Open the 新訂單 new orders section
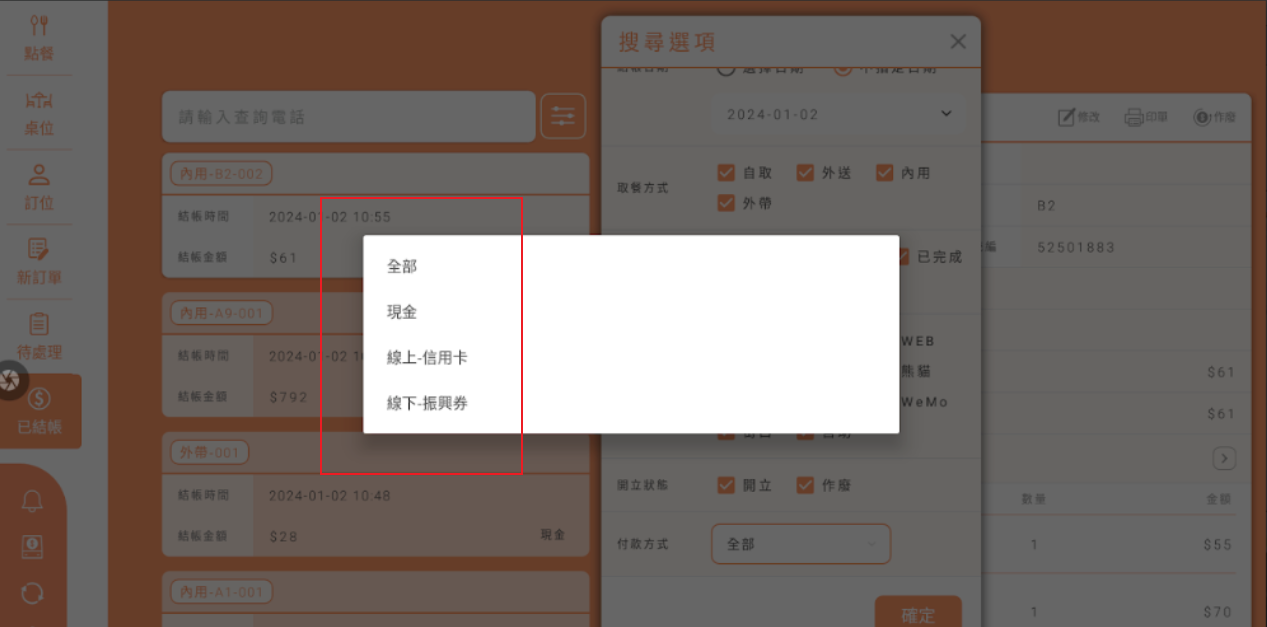 tap(39, 261)
